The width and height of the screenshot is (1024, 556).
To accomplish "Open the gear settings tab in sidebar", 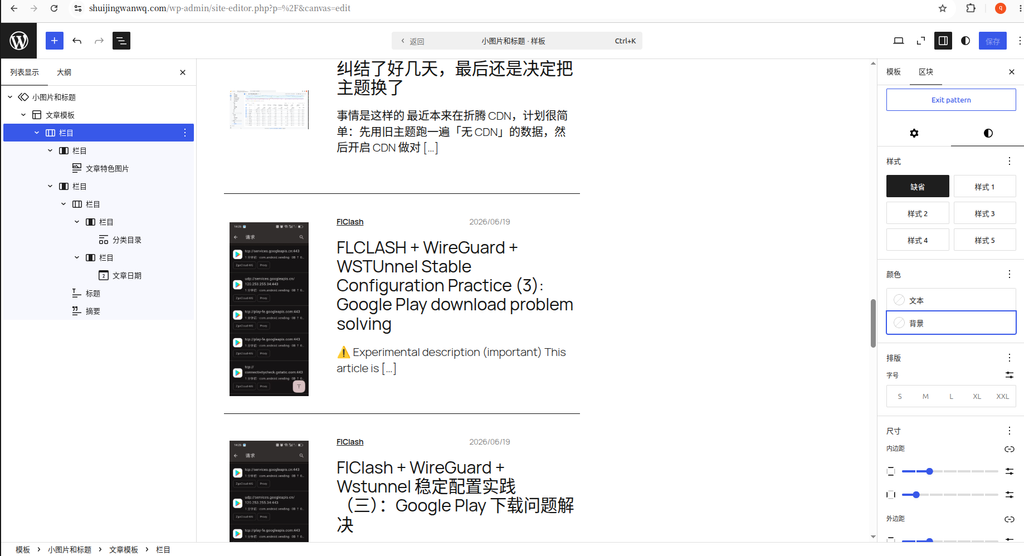I will pos(914,133).
